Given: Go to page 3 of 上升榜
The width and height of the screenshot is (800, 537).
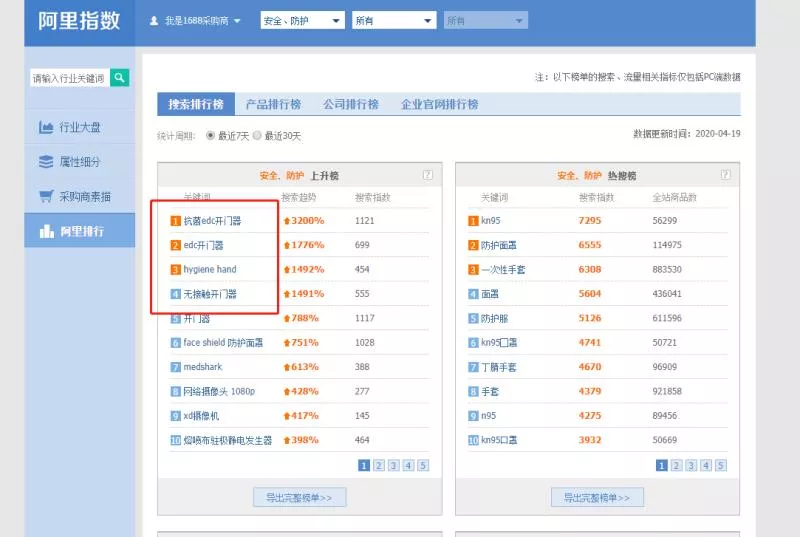Looking at the screenshot, I should click(393, 465).
